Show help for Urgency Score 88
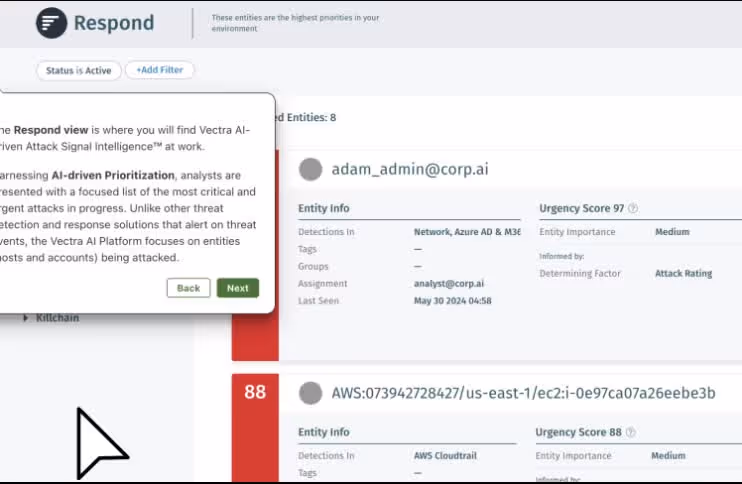Viewport: 742px width, 484px height. click(x=630, y=432)
